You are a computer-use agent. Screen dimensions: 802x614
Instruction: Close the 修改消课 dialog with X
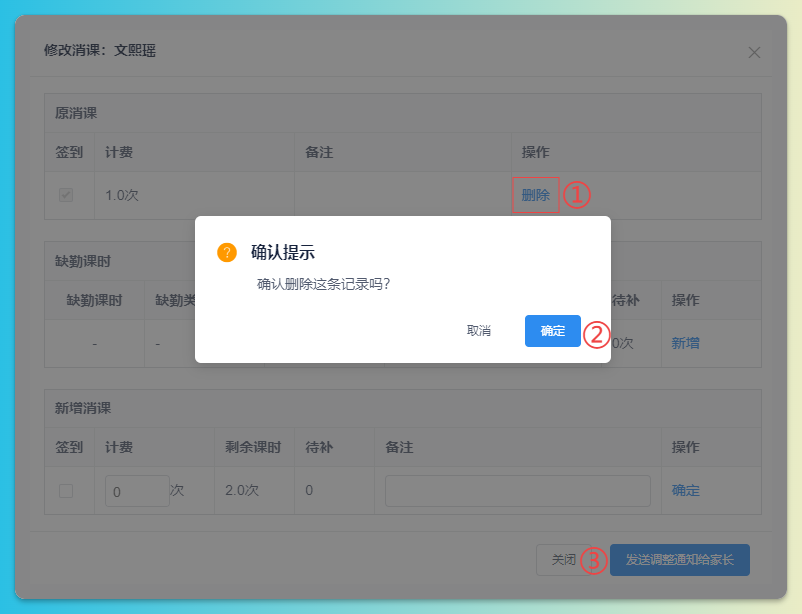pos(754,52)
